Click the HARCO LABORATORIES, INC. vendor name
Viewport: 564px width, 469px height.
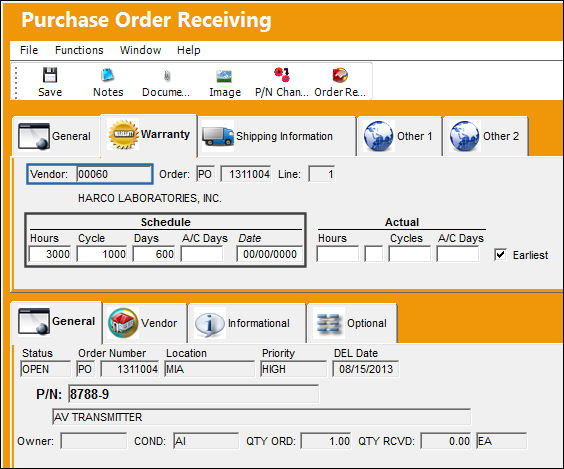click(150, 198)
